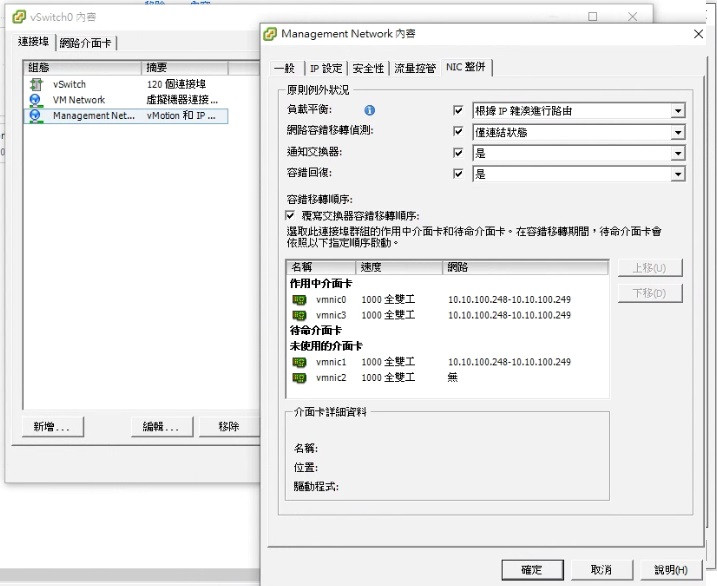Image resolution: width=717 pixels, height=586 pixels.
Task: Click the 網路 column header in adapter list
Action: 525,267
